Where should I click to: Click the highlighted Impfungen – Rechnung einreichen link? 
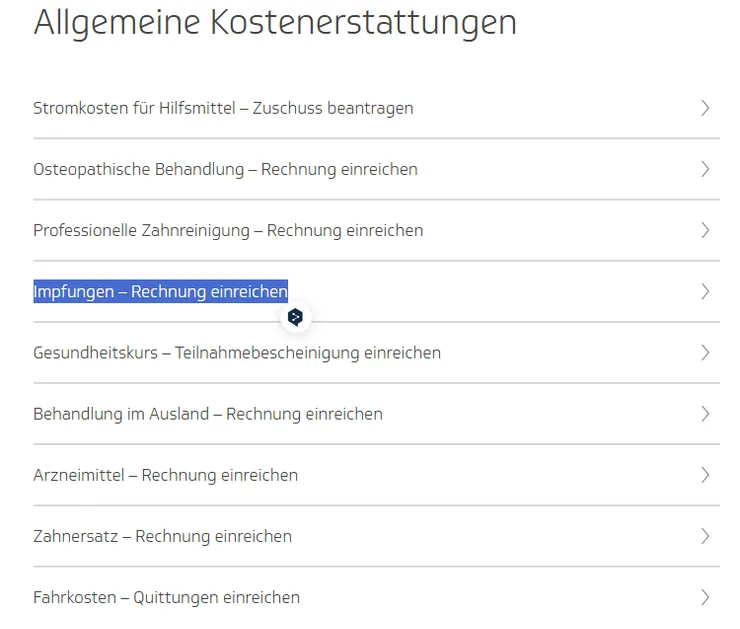160,291
